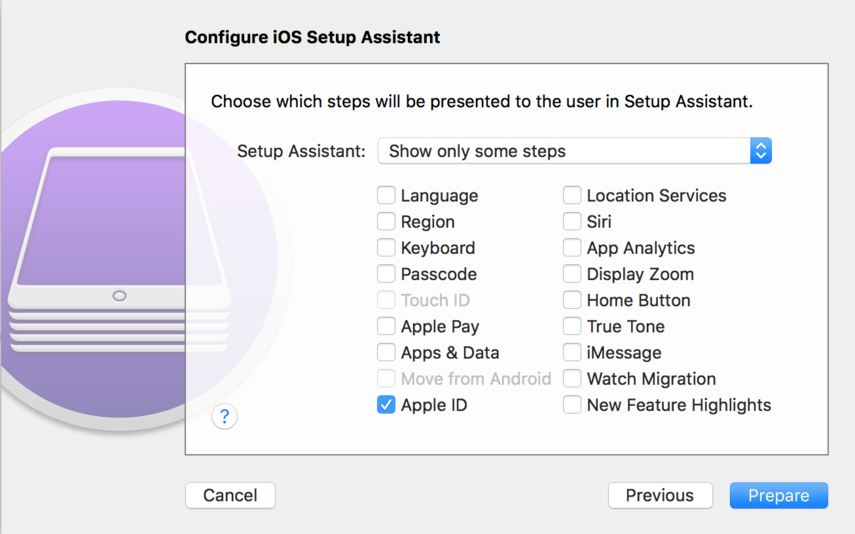Go back with the Previous button

(x=660, y=495)
